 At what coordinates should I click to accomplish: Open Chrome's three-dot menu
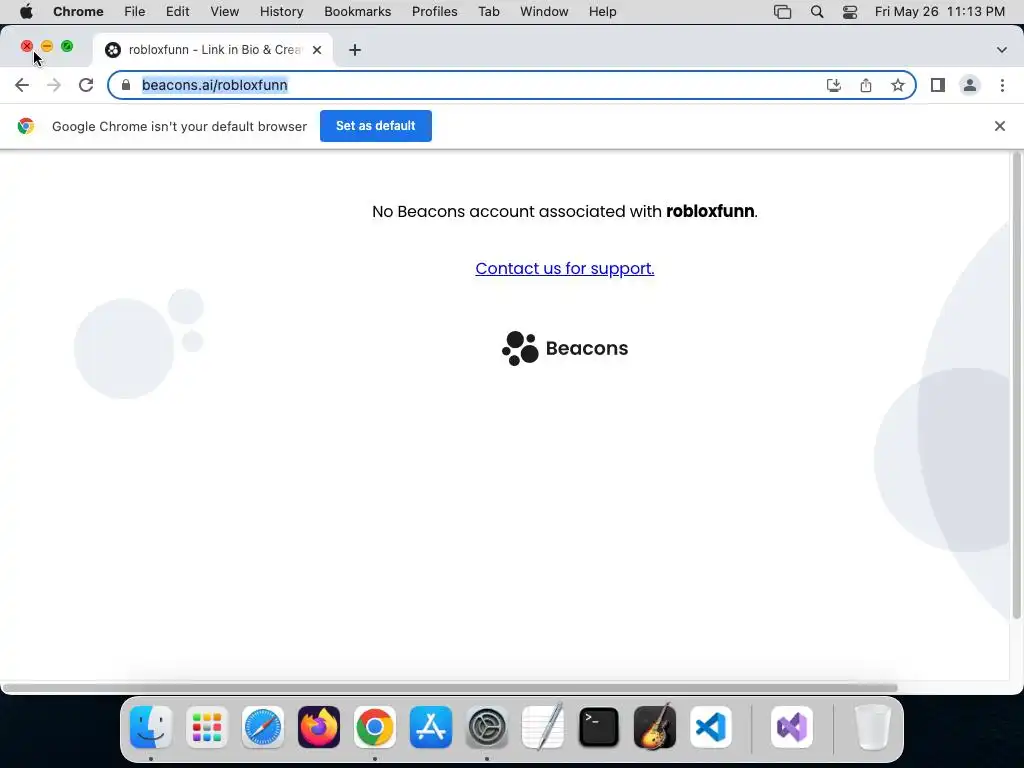point(1002,85)
